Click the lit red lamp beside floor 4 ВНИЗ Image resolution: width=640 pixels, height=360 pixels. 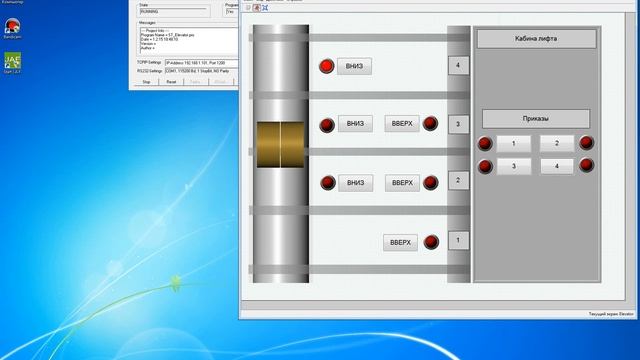tap(327, 66)
